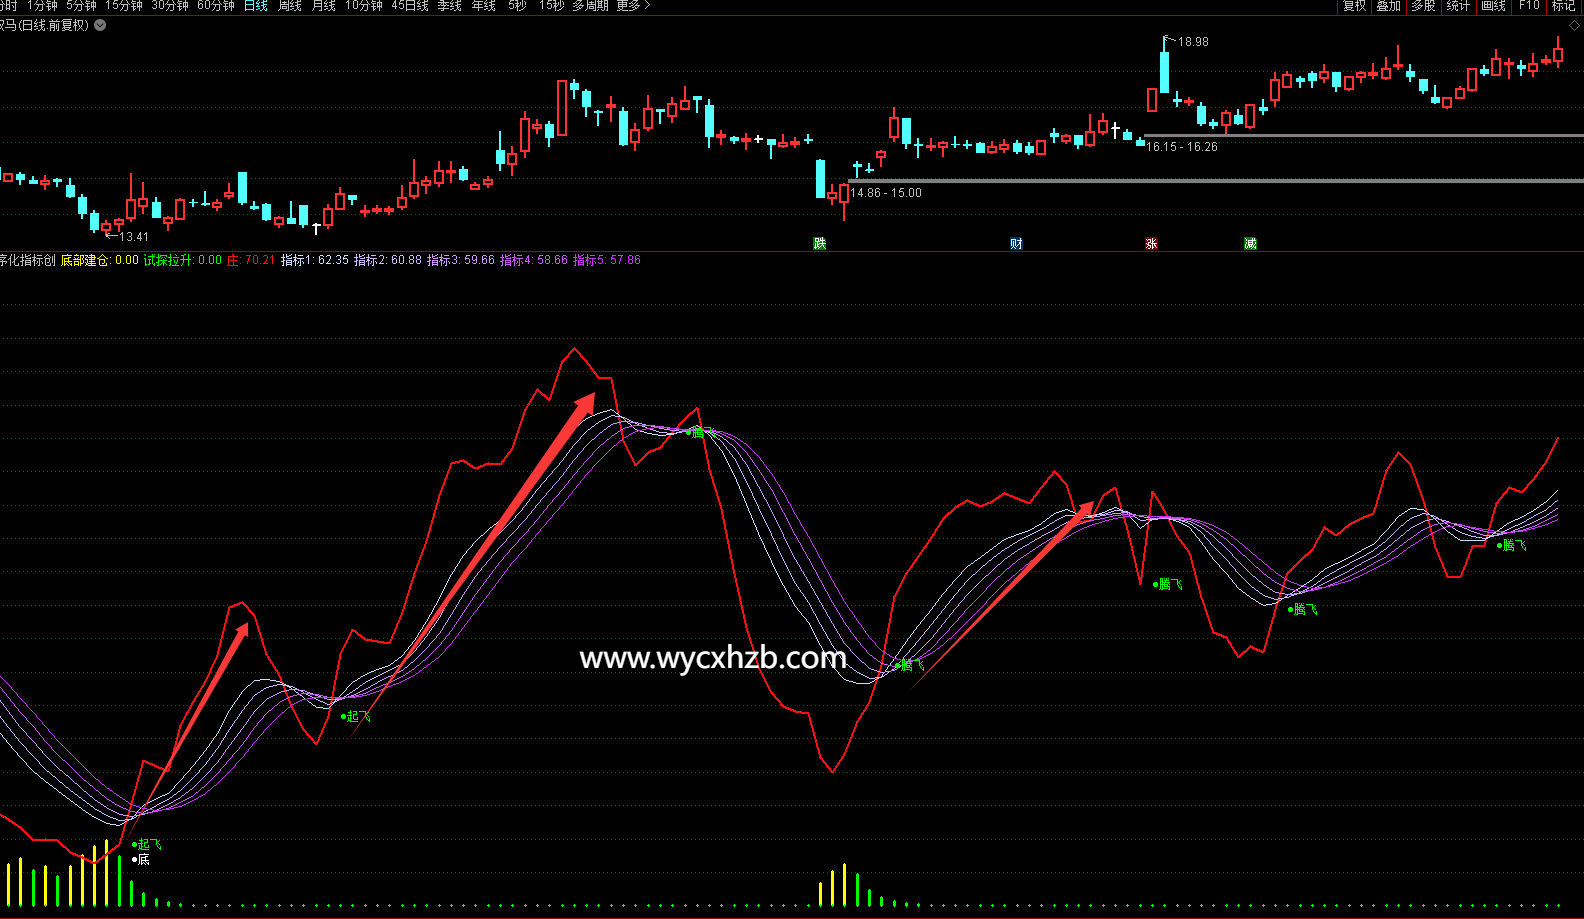Toggle 叠加 overlay comparison

pos(1388,6)
